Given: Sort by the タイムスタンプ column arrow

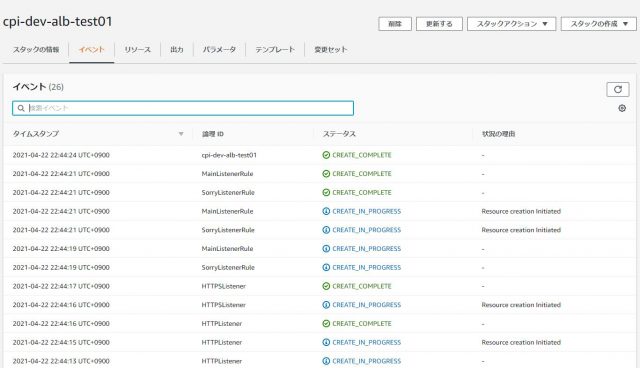Looking at the screenshot, I should click(181, 134).
